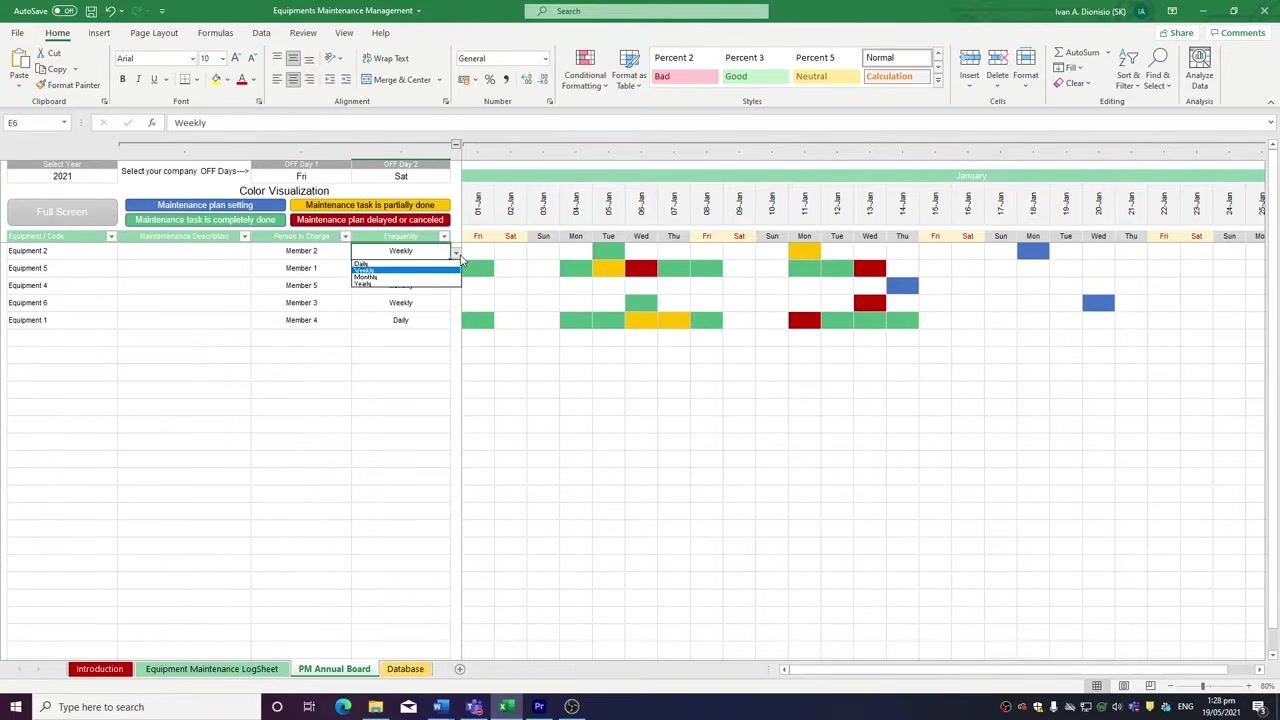
Task: Open the Database sheet tab
Action: (x=405, y=669)
